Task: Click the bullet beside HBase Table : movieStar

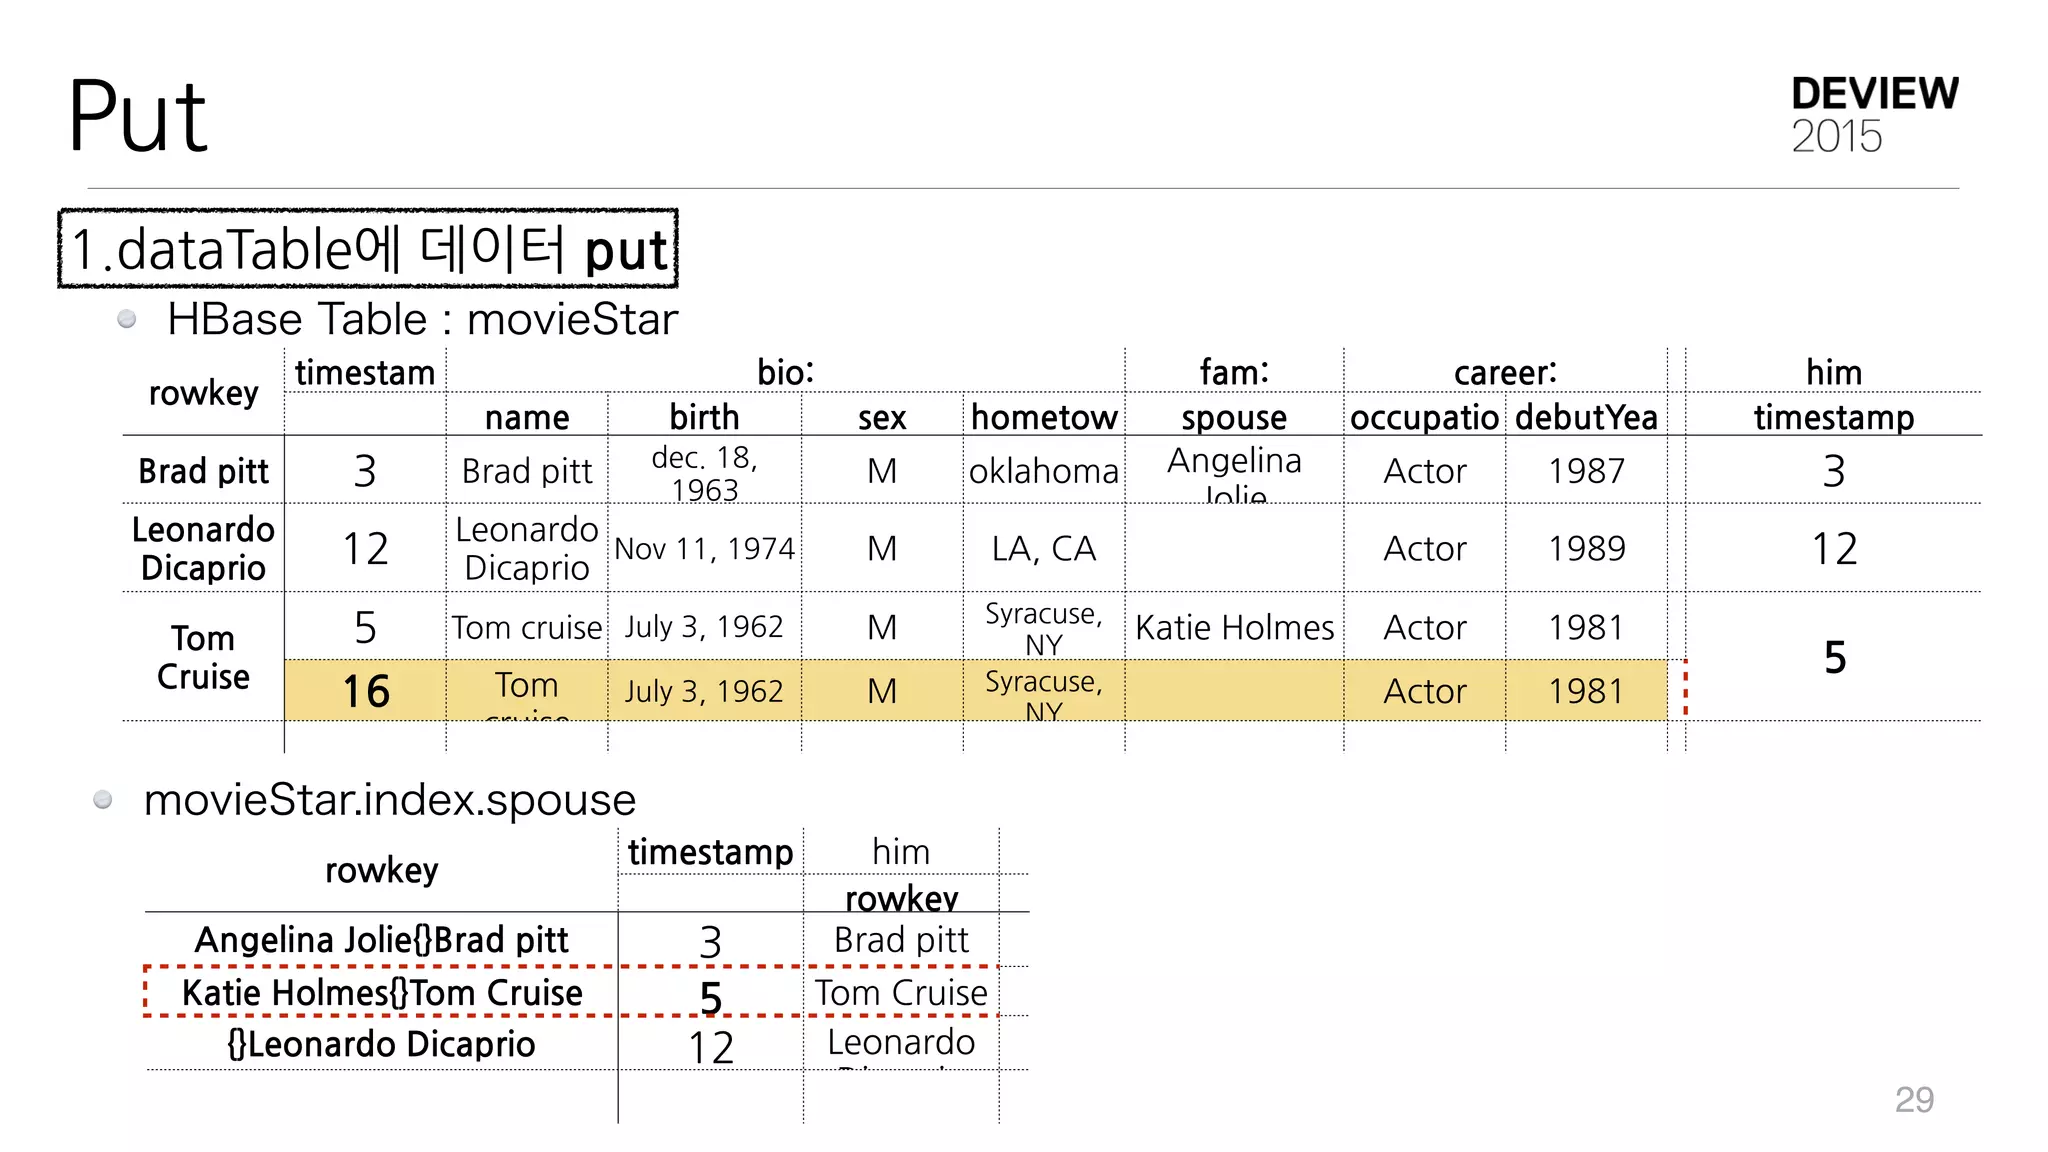Action: tap(127, 319)
